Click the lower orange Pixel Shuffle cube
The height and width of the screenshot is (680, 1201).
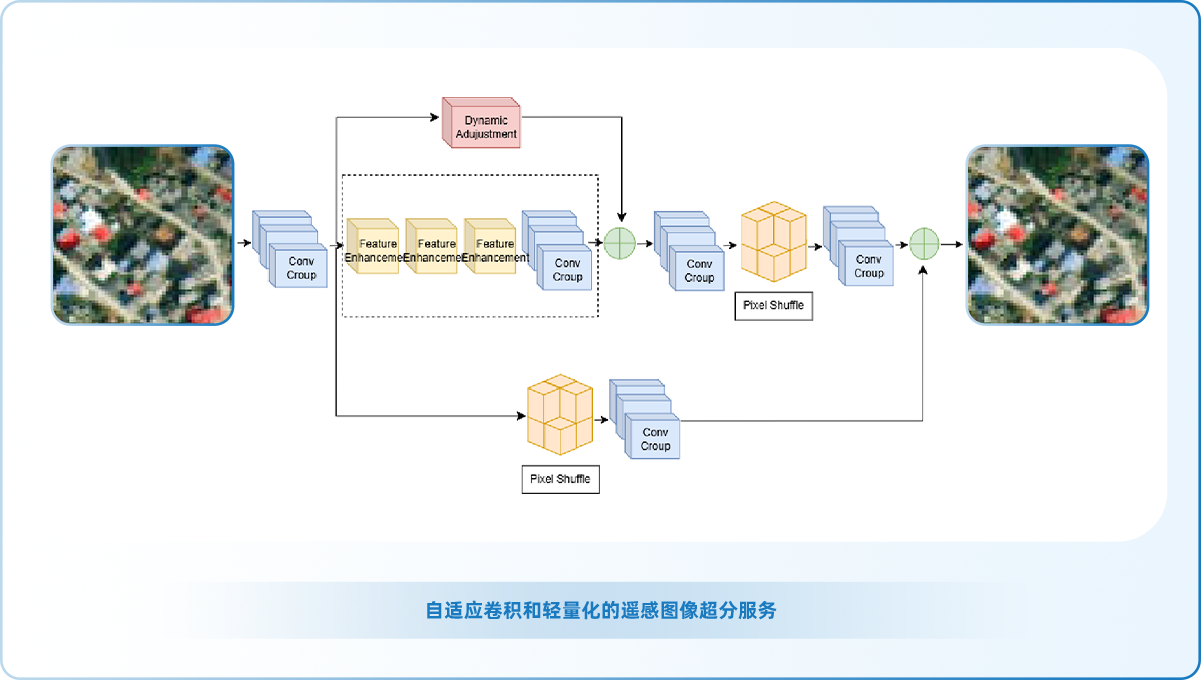[559, 414]
